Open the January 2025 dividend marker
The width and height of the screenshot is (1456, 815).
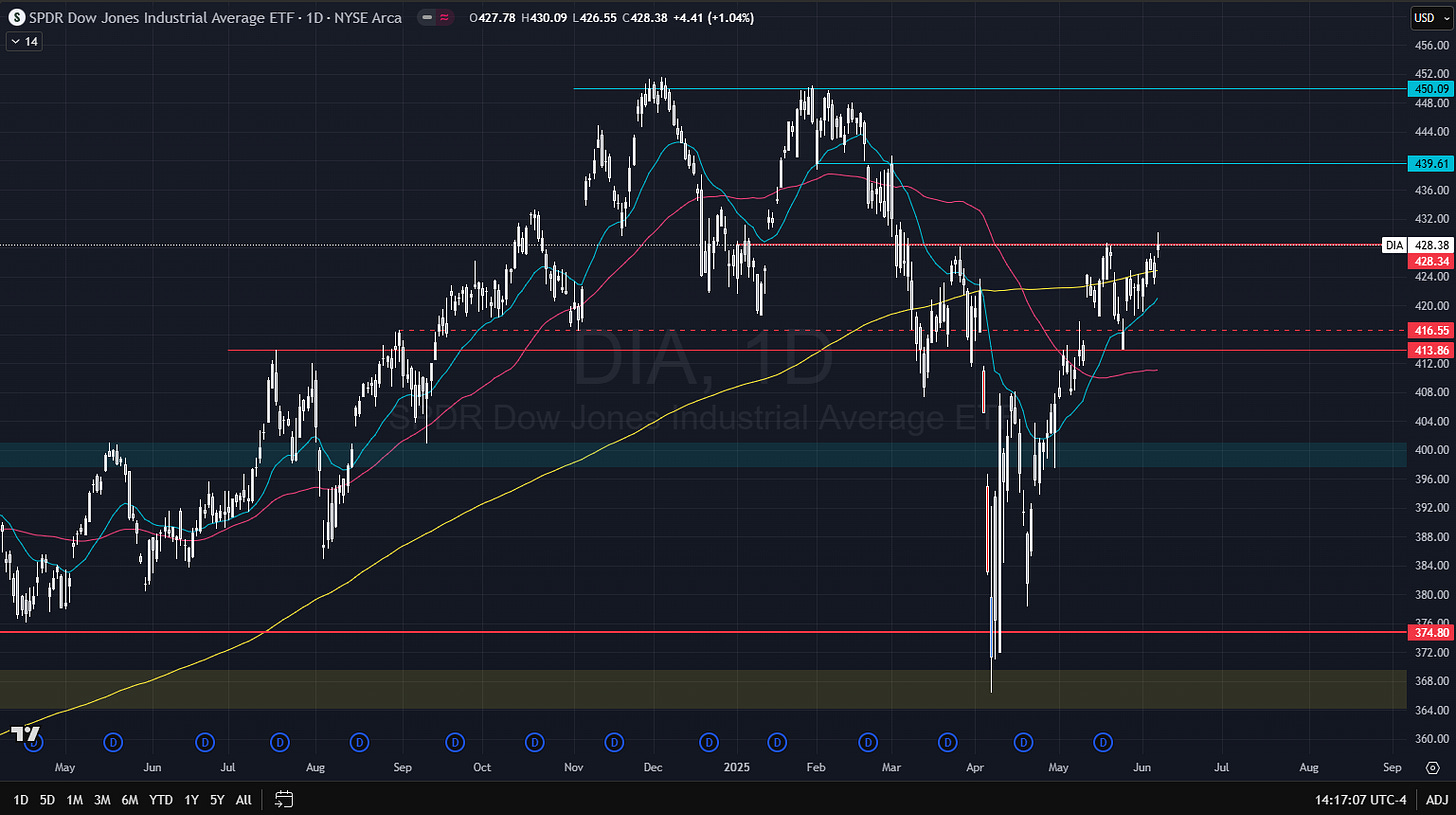coord(776,742)
